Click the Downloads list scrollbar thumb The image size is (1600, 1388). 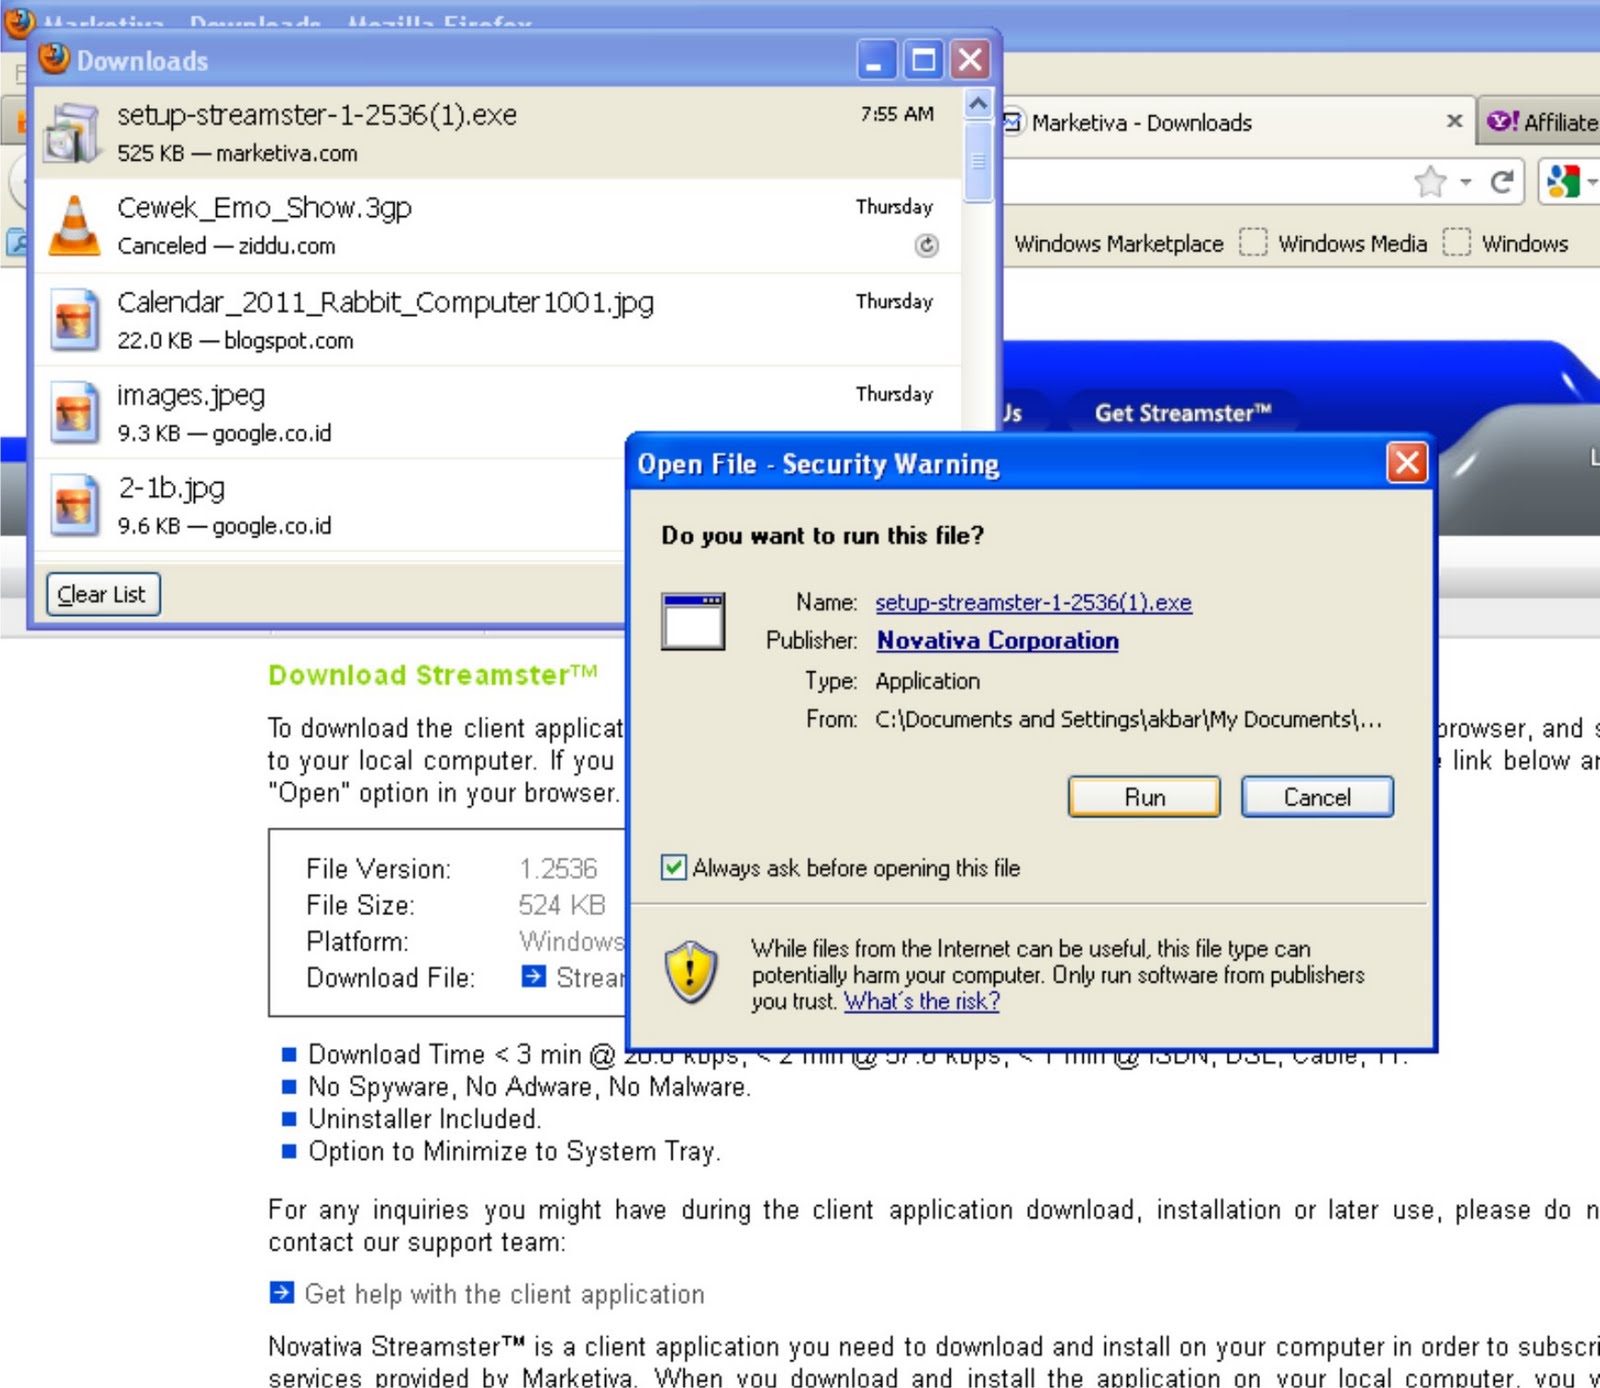point(978,160)
